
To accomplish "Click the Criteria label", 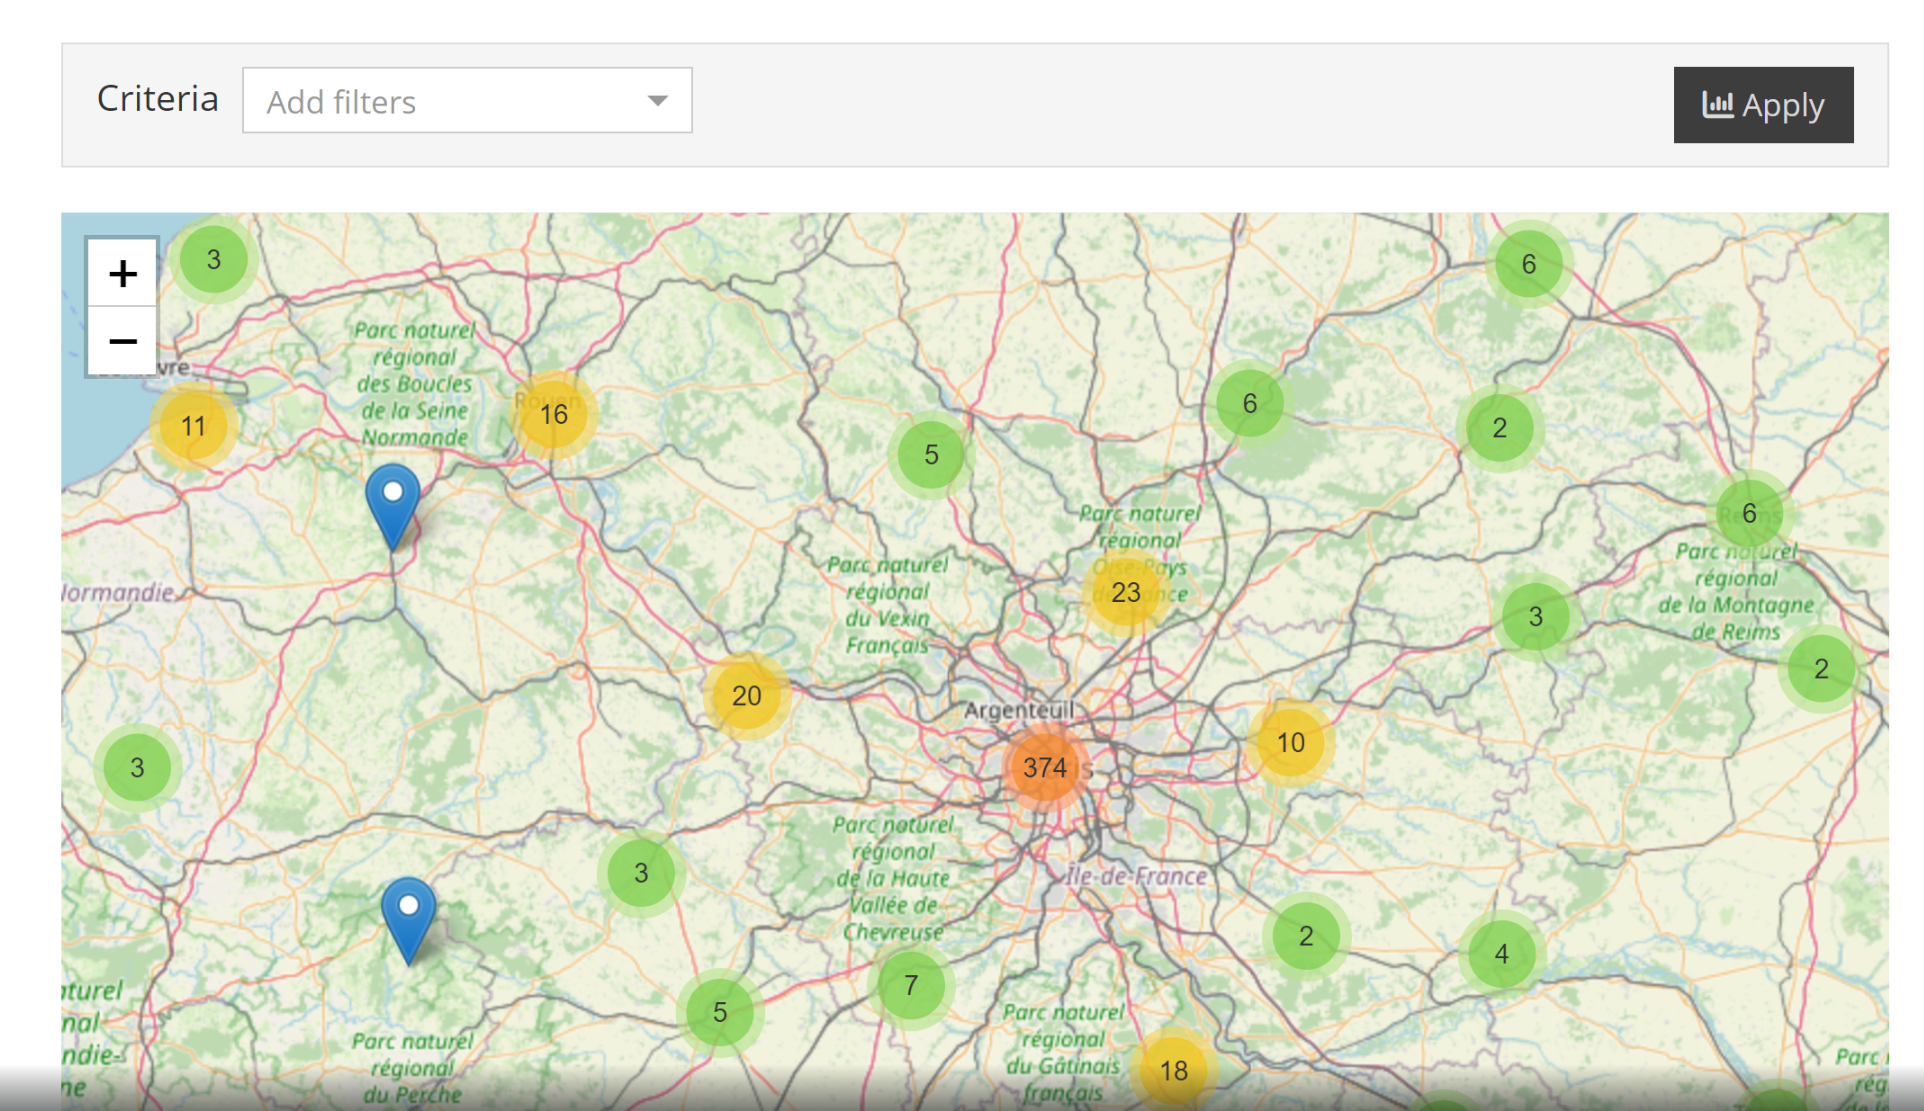I will [x=157, y=99].
